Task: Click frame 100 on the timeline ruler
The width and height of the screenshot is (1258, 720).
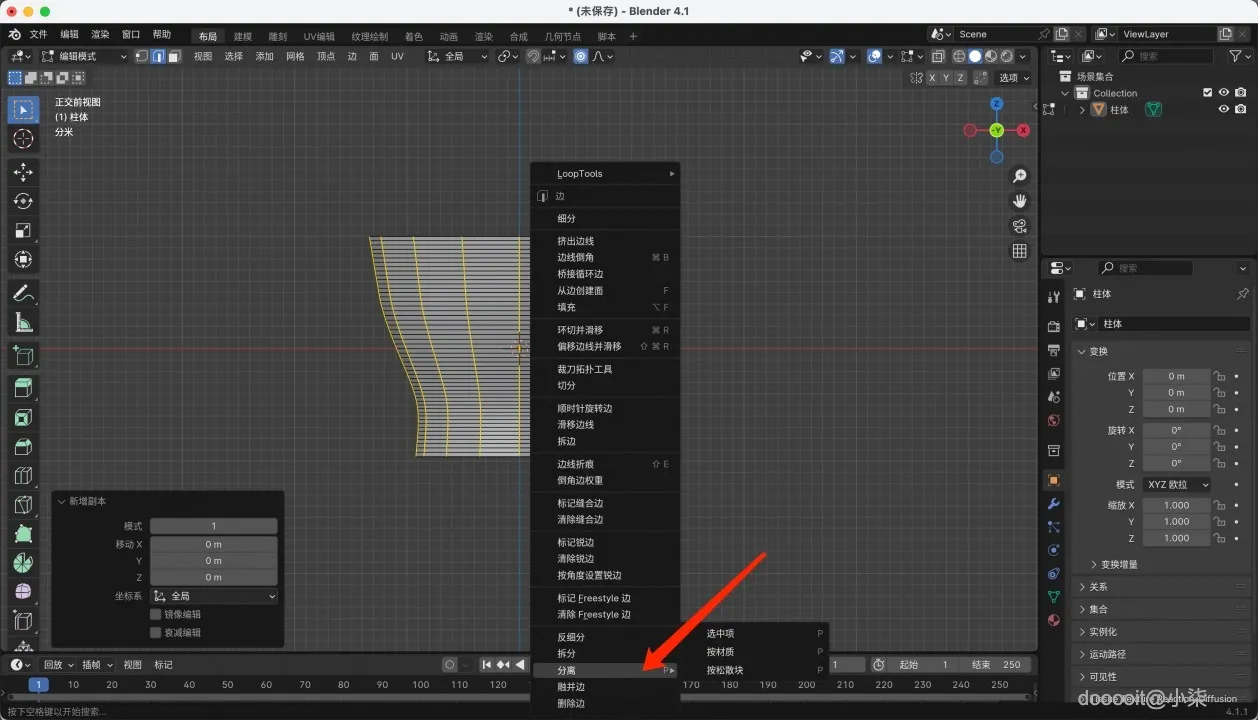Action: pyautogui.click(x=420, y=685)
